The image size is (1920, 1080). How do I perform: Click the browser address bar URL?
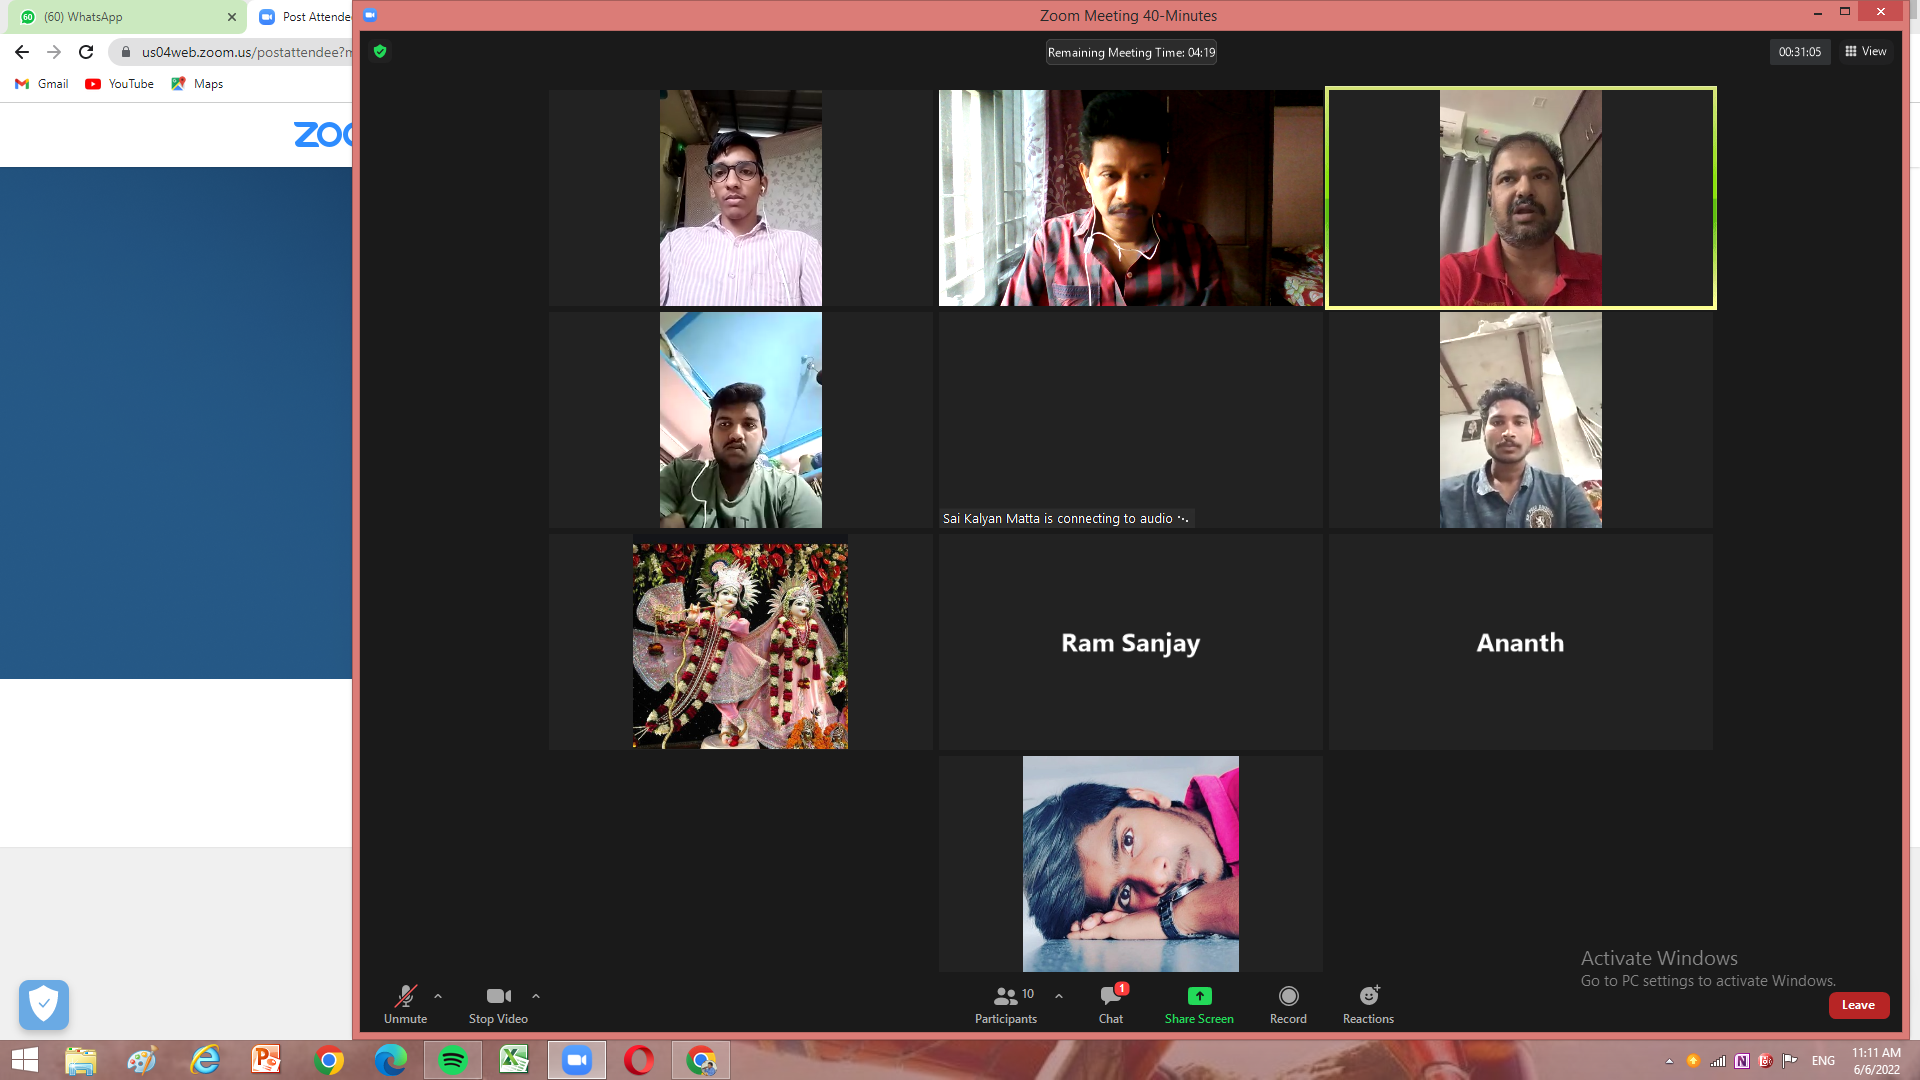245,52
